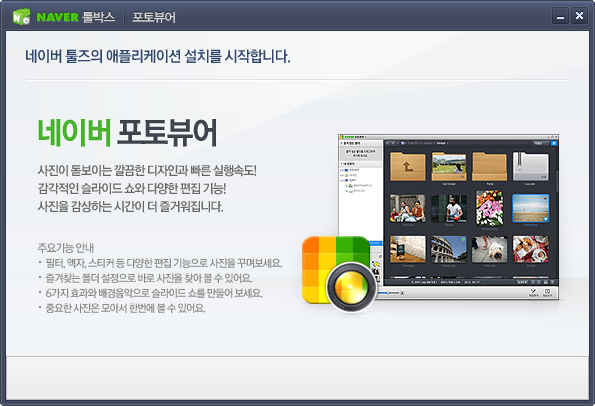595x406 pixels.
Task: Click the line 사진을 감상하는 시간이 더 즐거워집니다.
Action: [x=131, y=206]
